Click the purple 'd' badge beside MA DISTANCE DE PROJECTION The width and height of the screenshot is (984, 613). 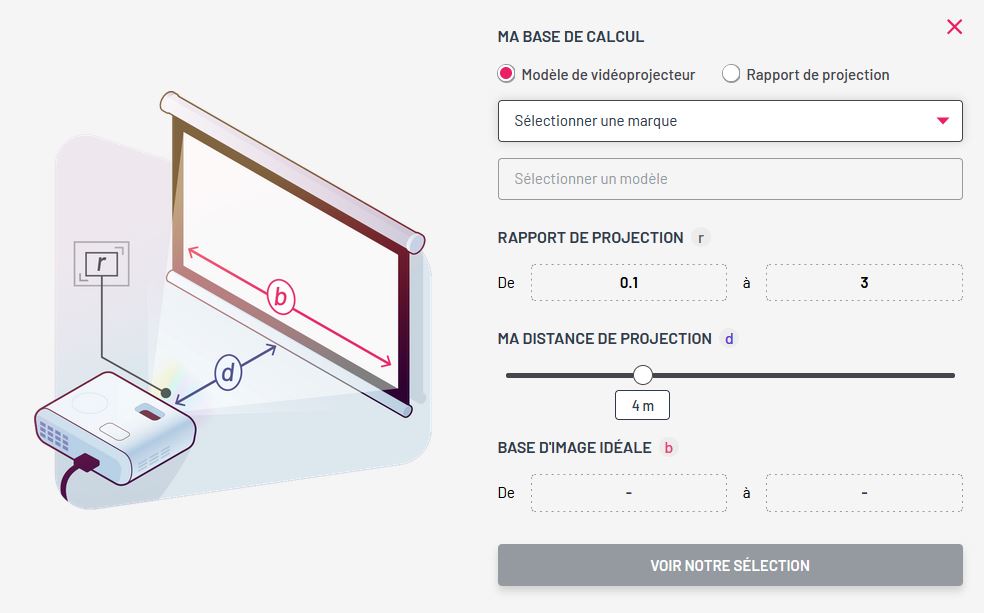729,338
